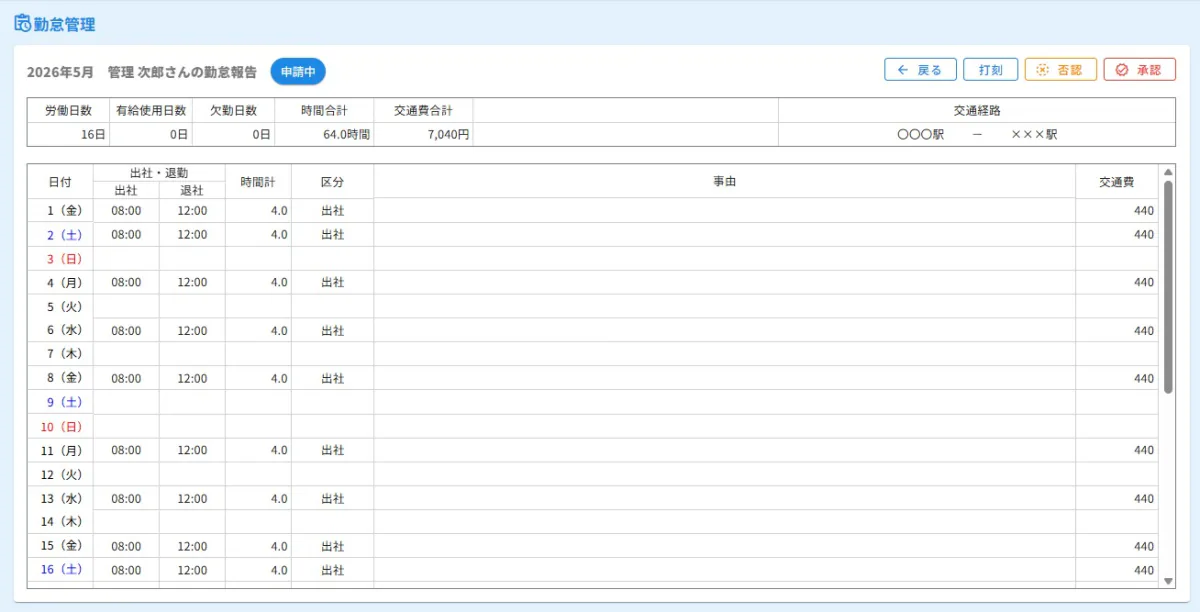The image size is (1200, 612).
Task: Click the 勤怠管理 page title
Action: click(65, 25)
